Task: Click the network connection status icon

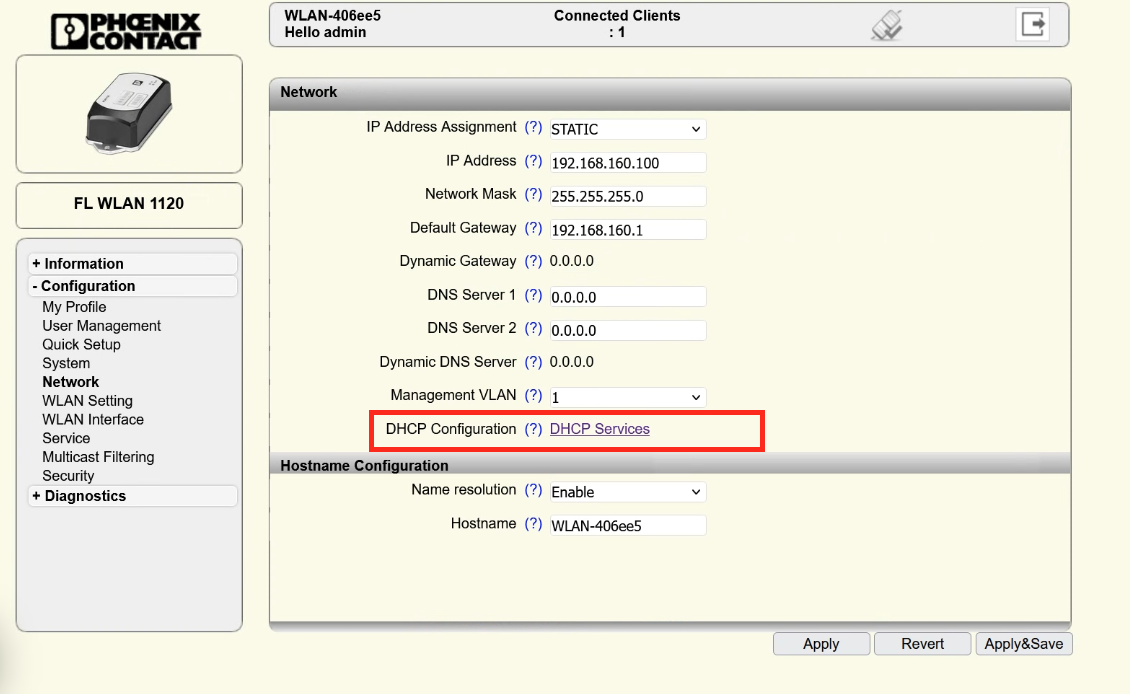Action: [x=887, y=26]
